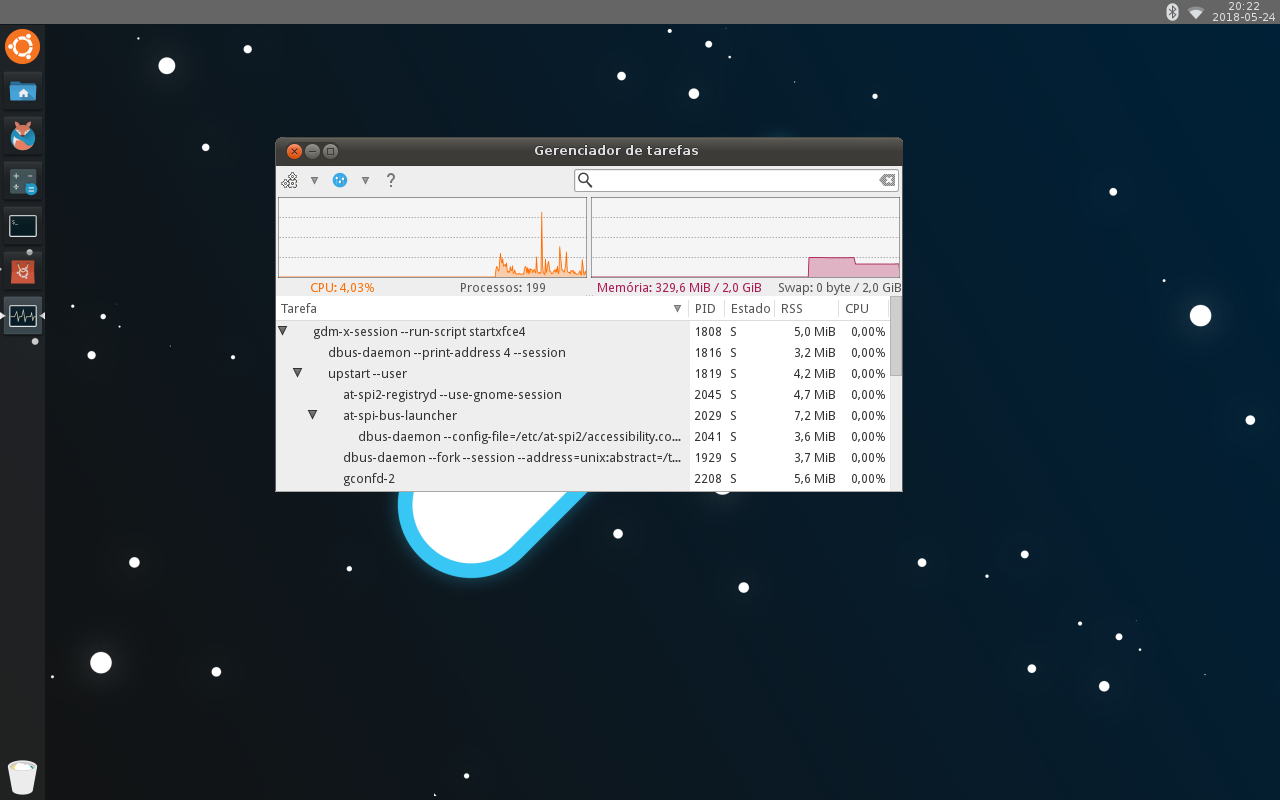Select the gconfd-2 process row

point(583,479)
